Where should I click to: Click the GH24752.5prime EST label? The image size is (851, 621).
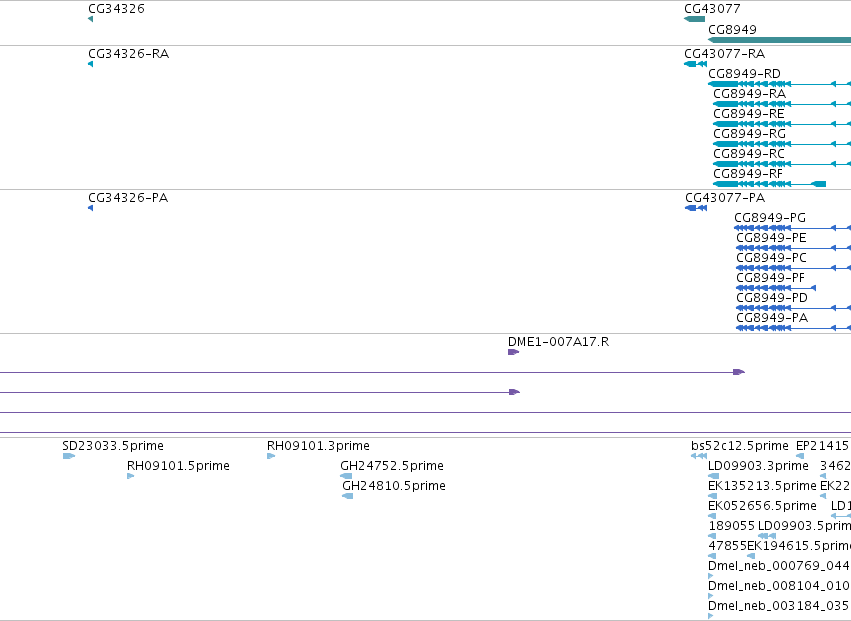point(392,466)
